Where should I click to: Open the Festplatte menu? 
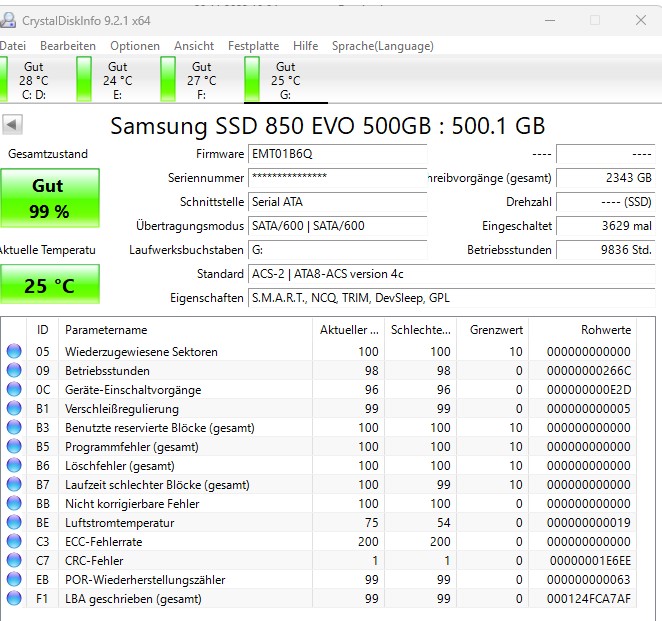253,46
